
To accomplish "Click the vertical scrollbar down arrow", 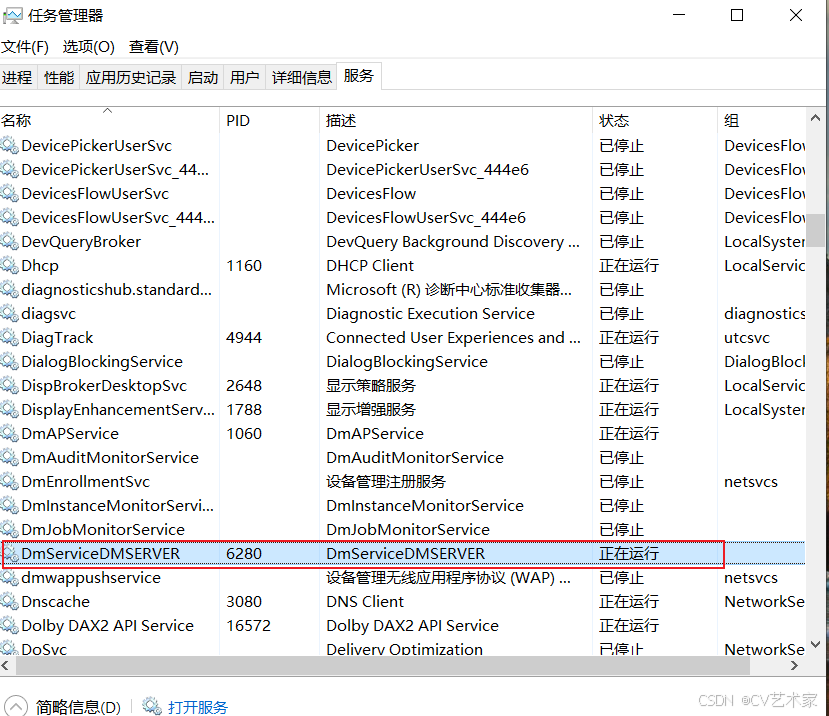I will click(x=816, y=644).
